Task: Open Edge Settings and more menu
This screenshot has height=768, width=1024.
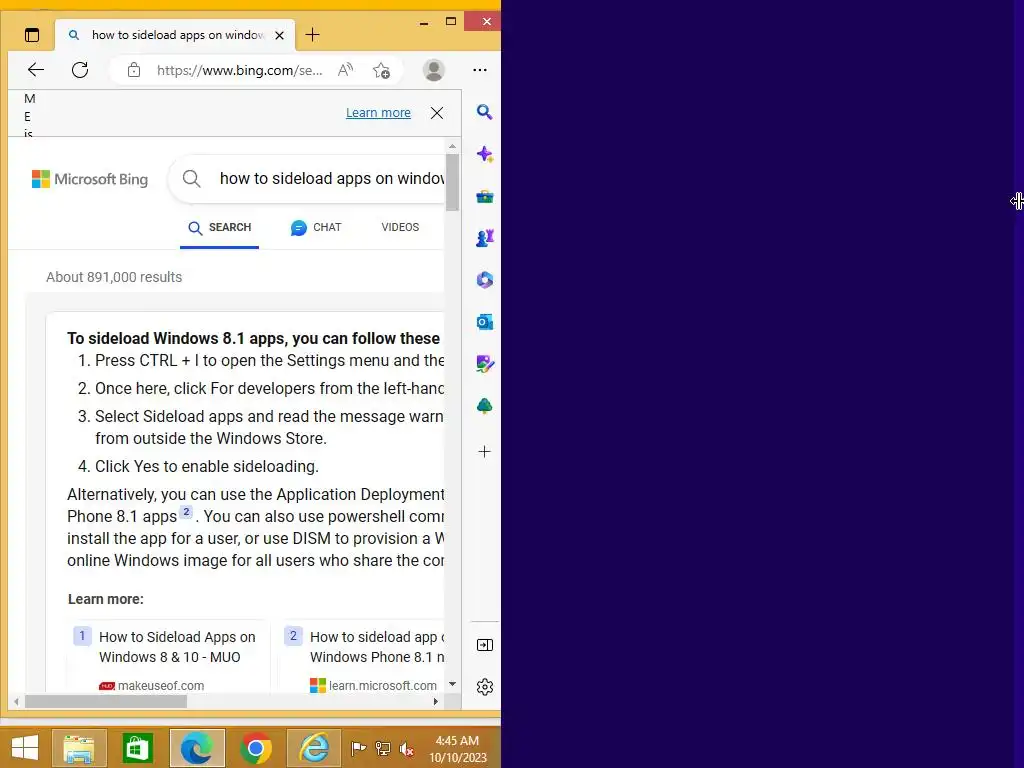Action: point(480,70)
